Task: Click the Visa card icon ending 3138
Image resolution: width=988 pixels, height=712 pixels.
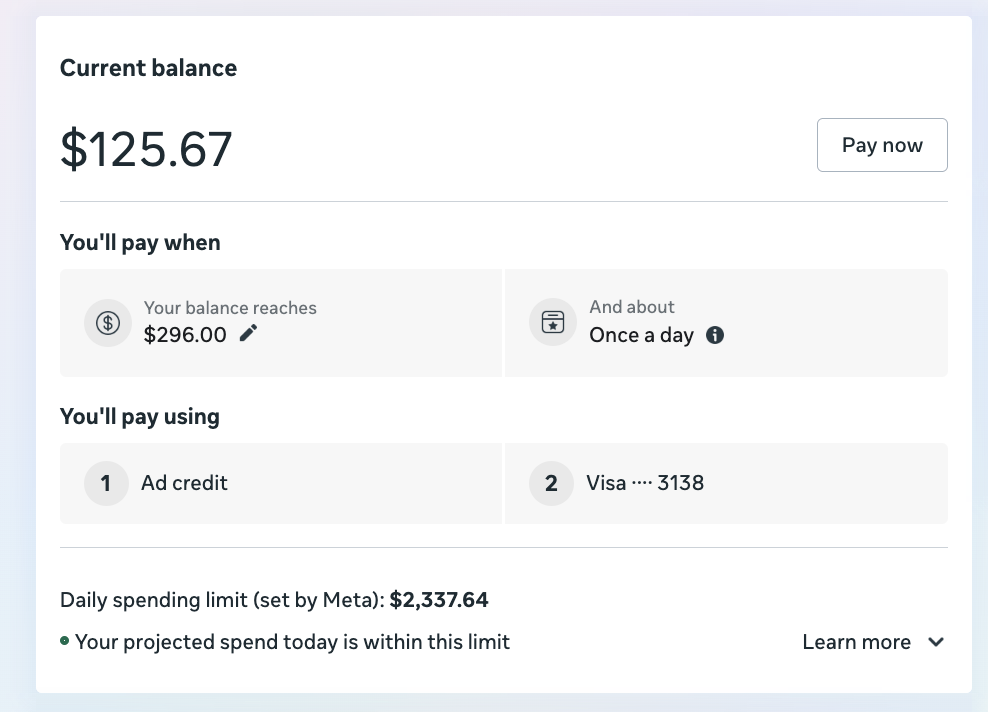Action: [551, 483]
